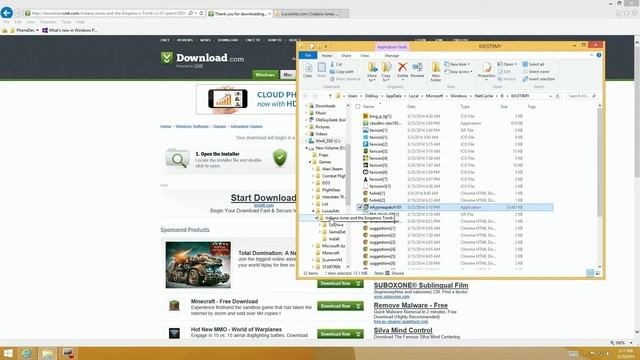Screen dimensions: 640x360
Task: Click Select none in the ribbon
Action: 536,72
